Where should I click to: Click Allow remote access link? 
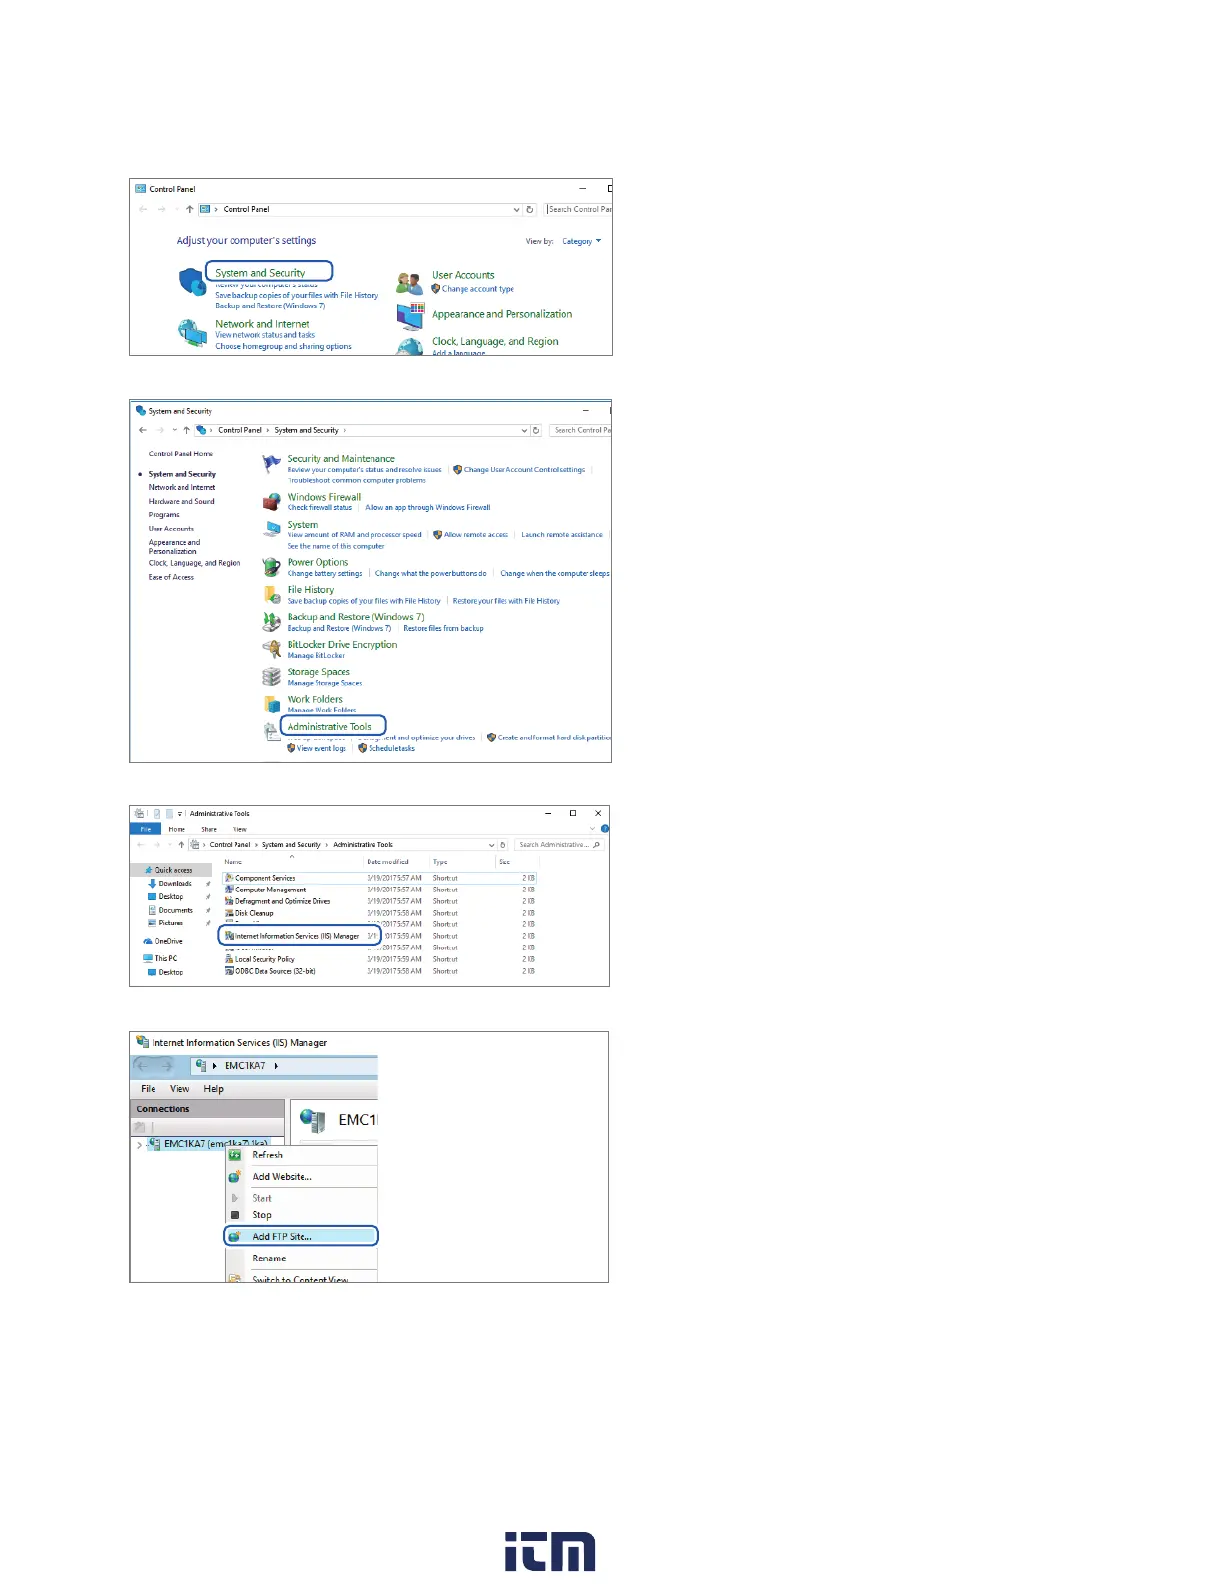475,535
